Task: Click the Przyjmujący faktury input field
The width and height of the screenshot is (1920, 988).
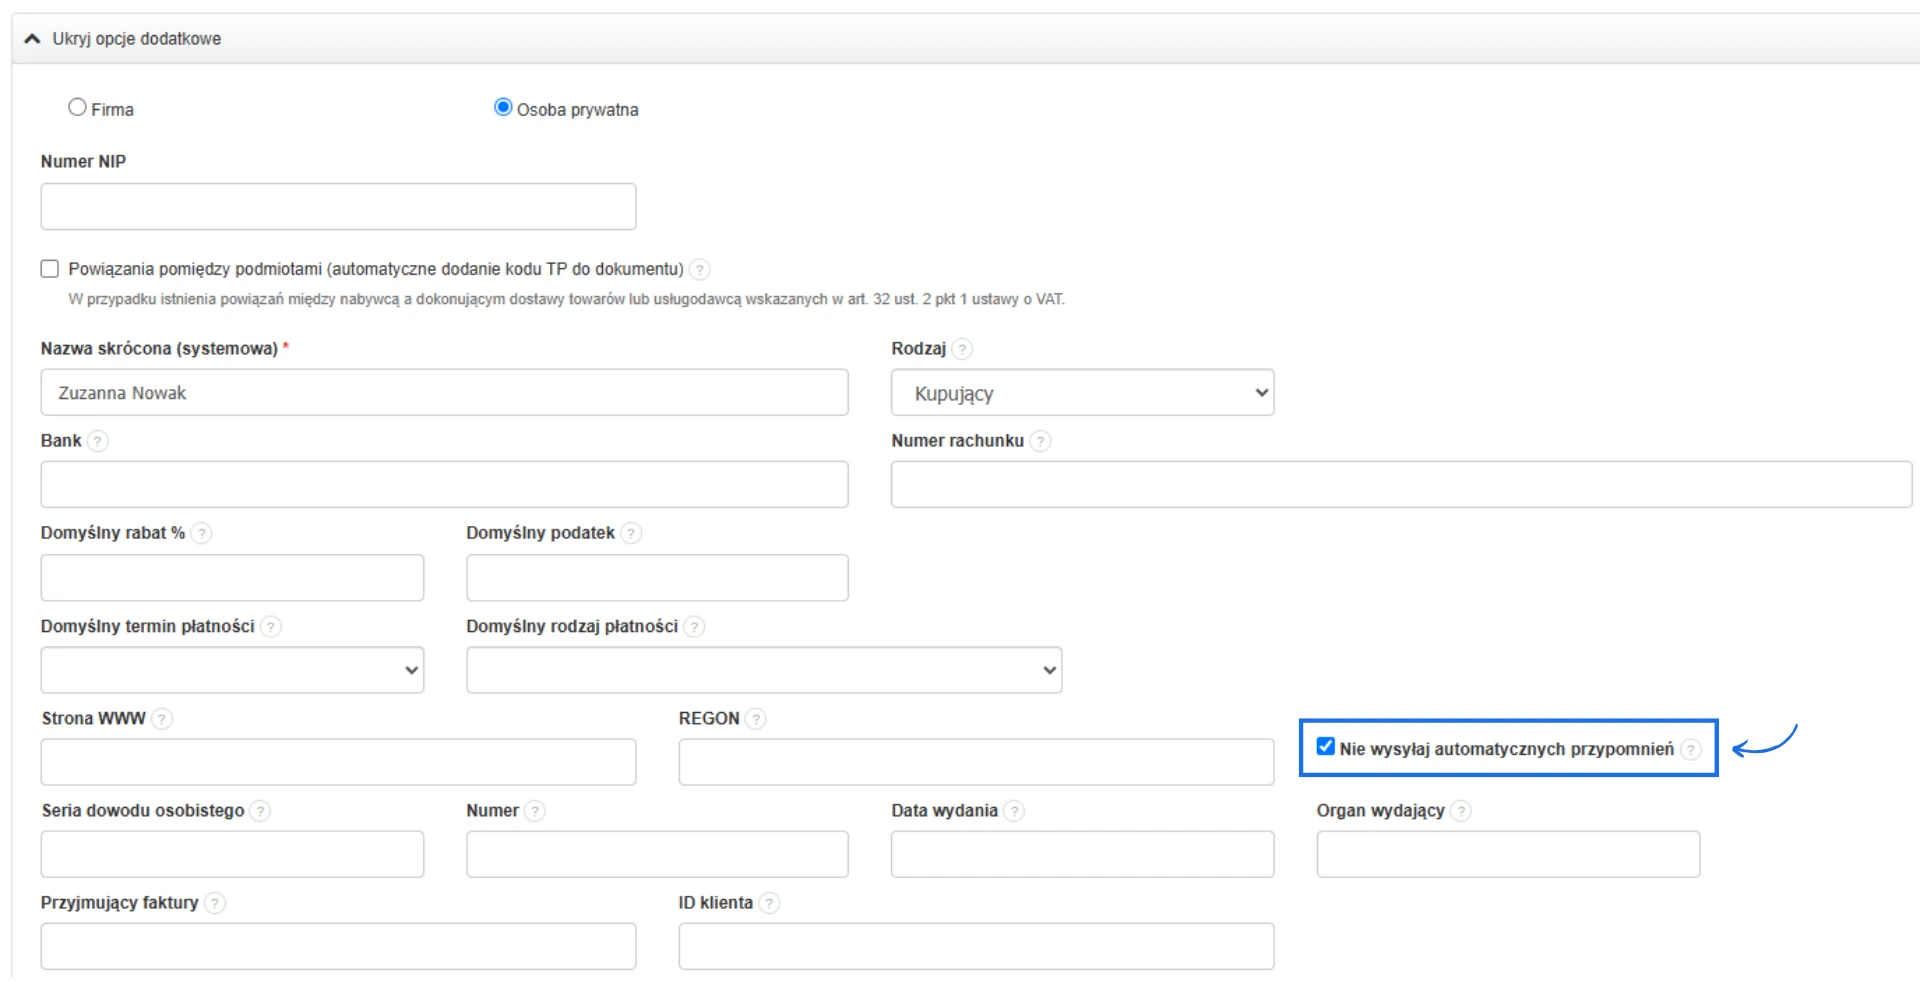Action: 338,947
